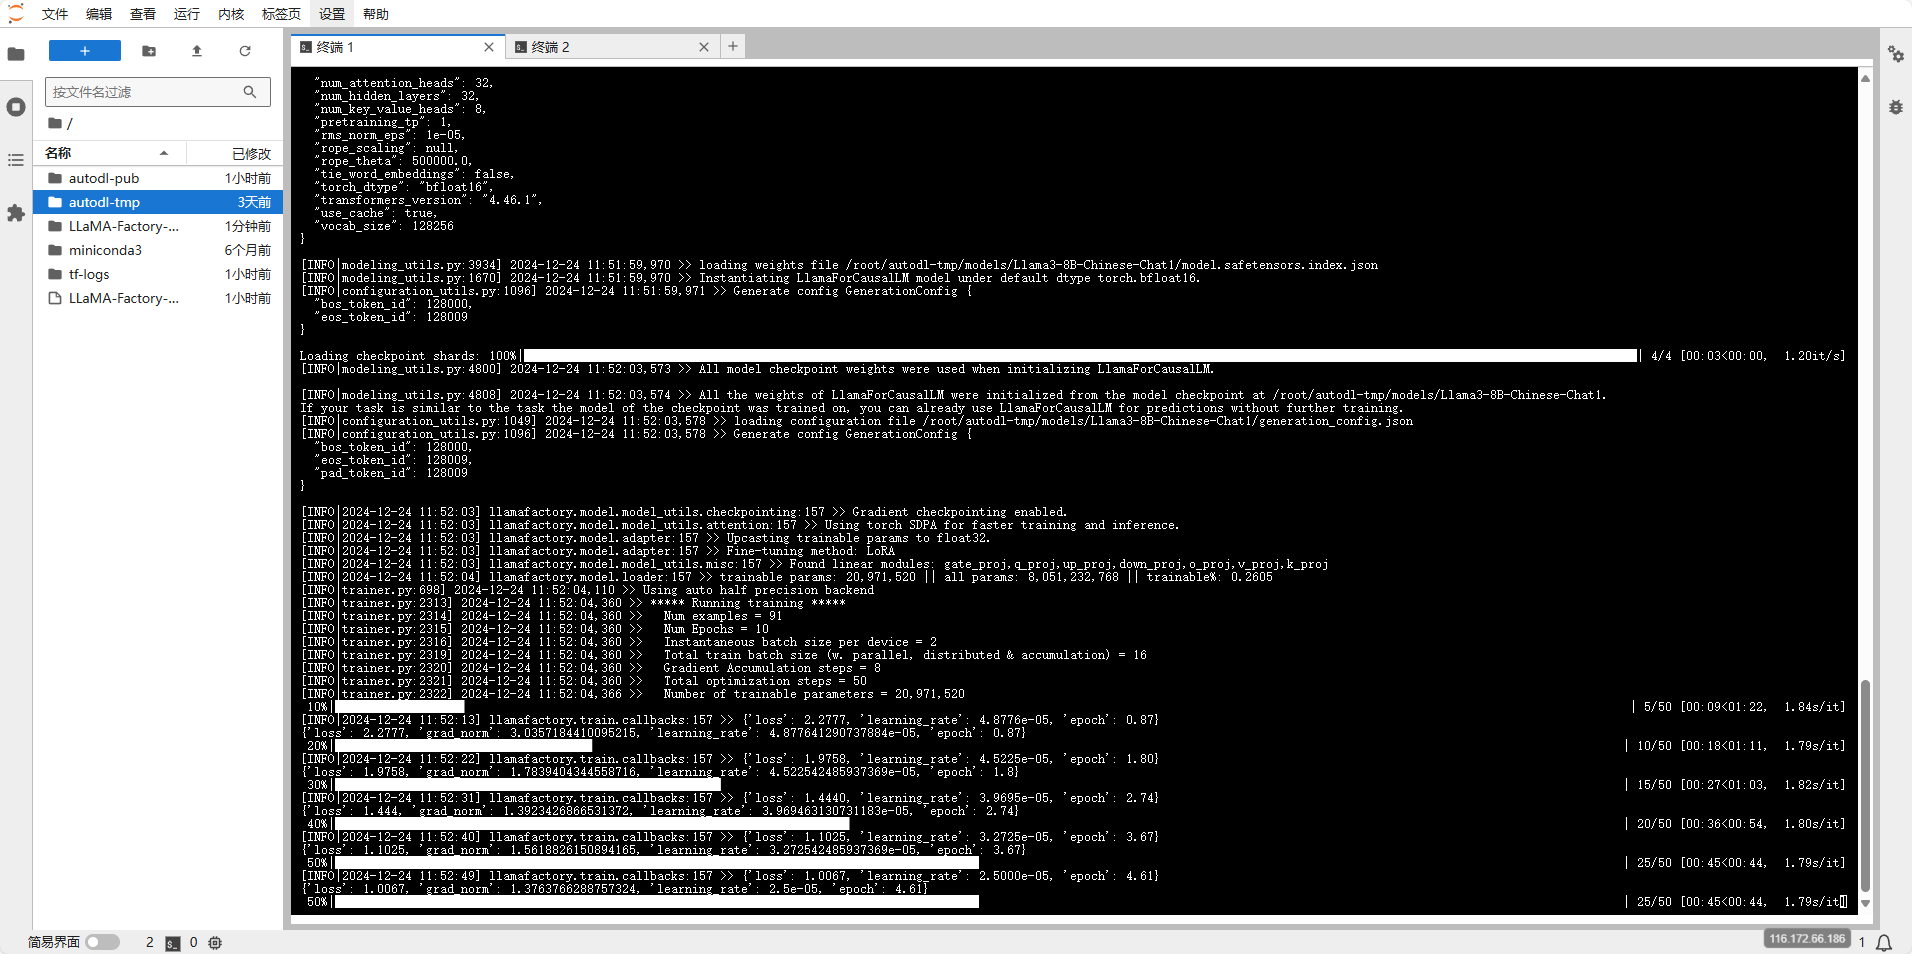This screenshot has height=954, width=1912.
Task: Click the new folder icon
Action: pos(149,51)
